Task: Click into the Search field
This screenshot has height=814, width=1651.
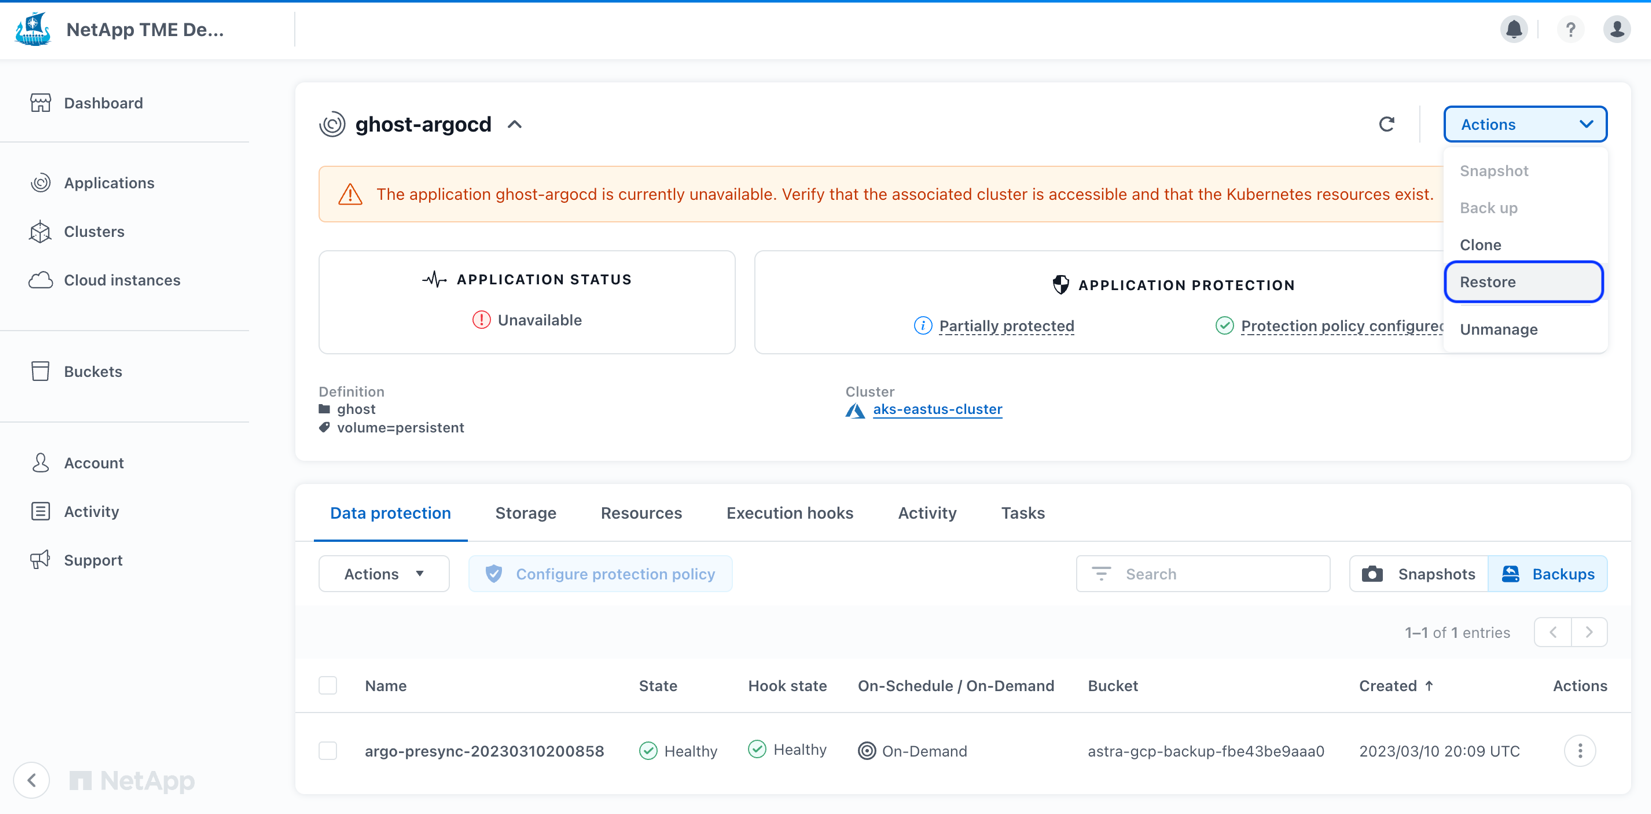Action: pos(1203,574)
